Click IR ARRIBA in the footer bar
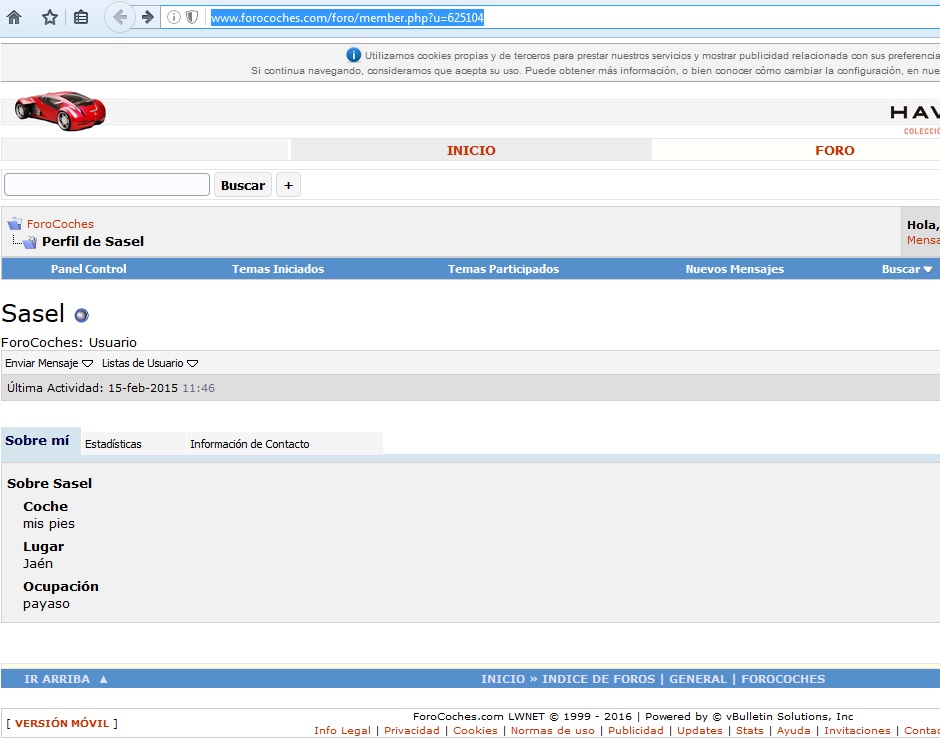 65,679
